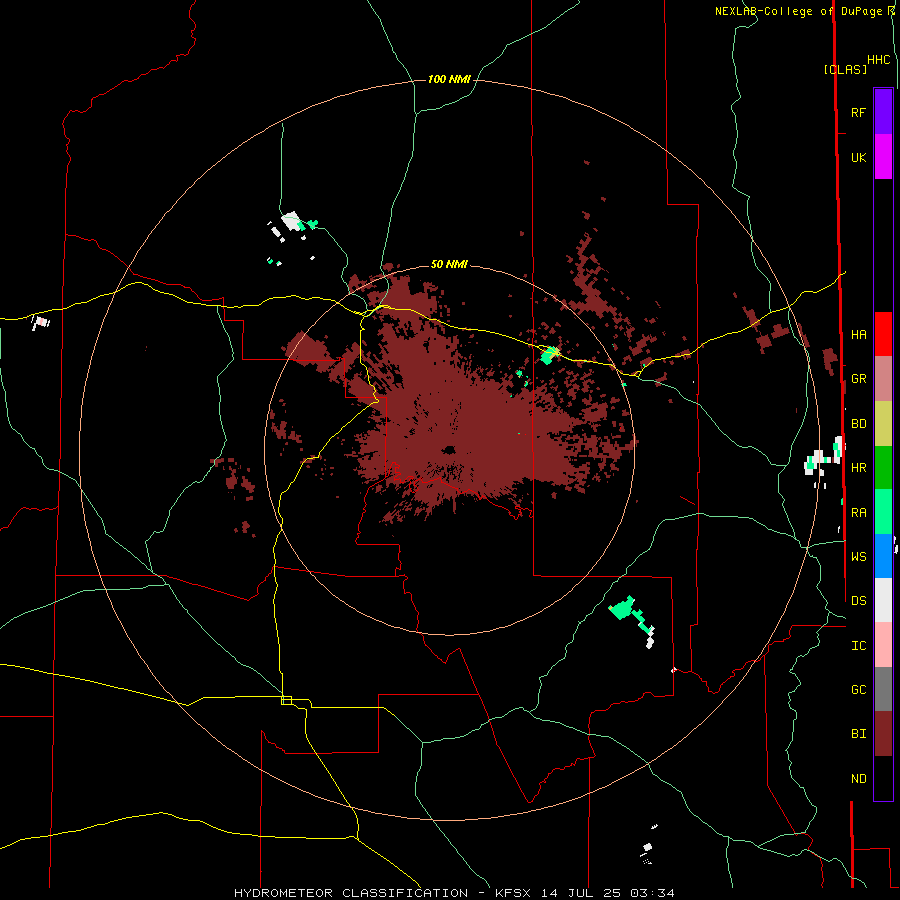The width and height of the screenshot is (900, 900).
Task: Click the UK legend label
Action: click(858, 157)
